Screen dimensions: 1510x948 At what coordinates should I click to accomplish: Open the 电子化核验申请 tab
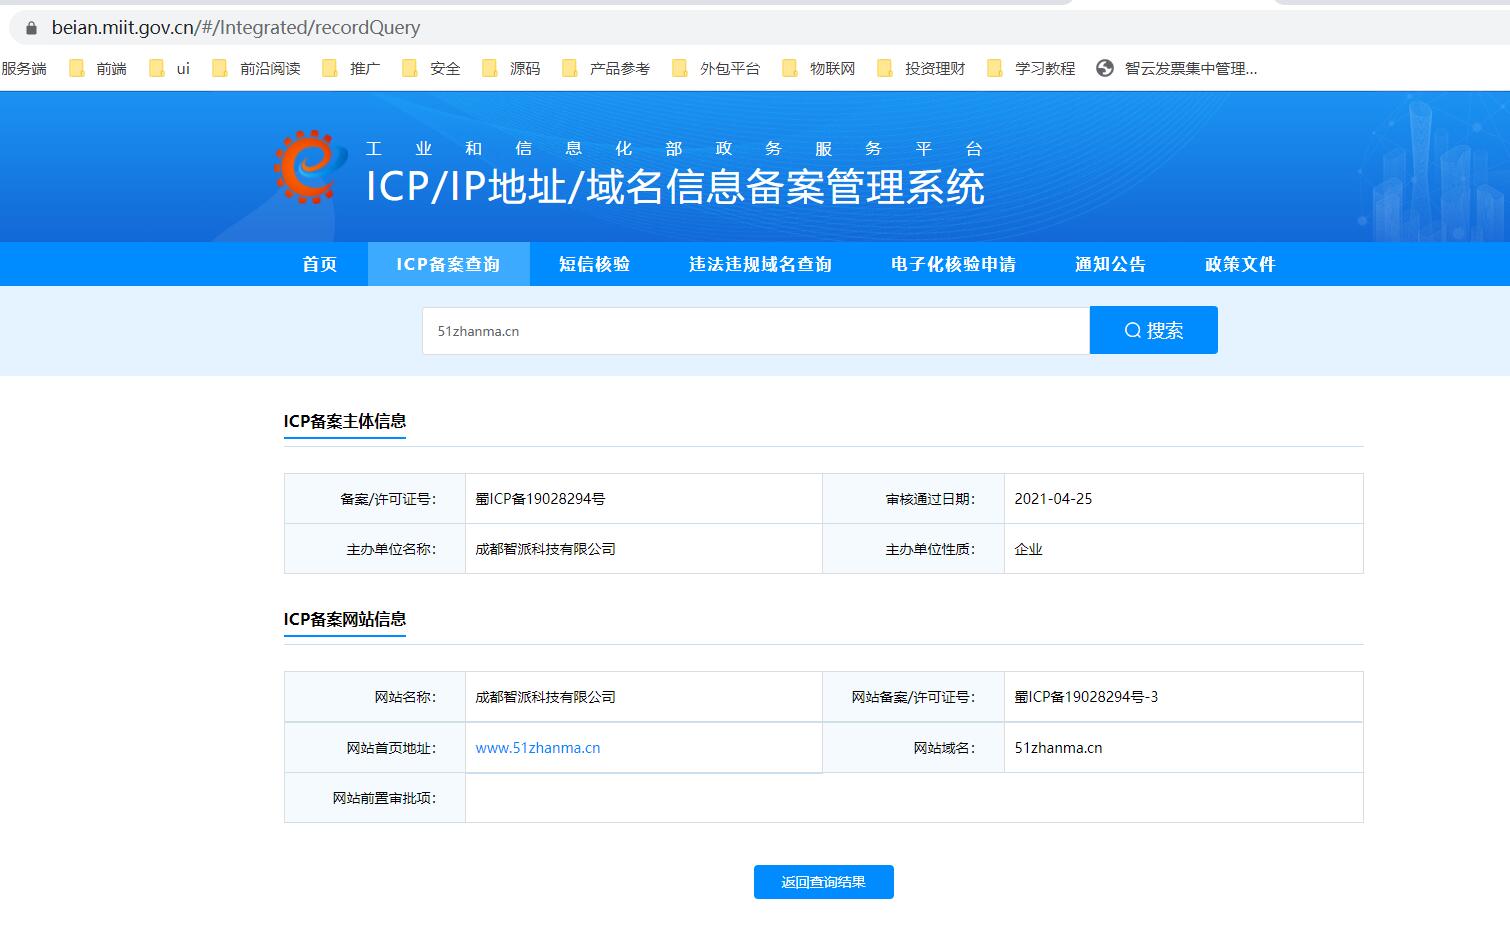click(x=953, y=264)
